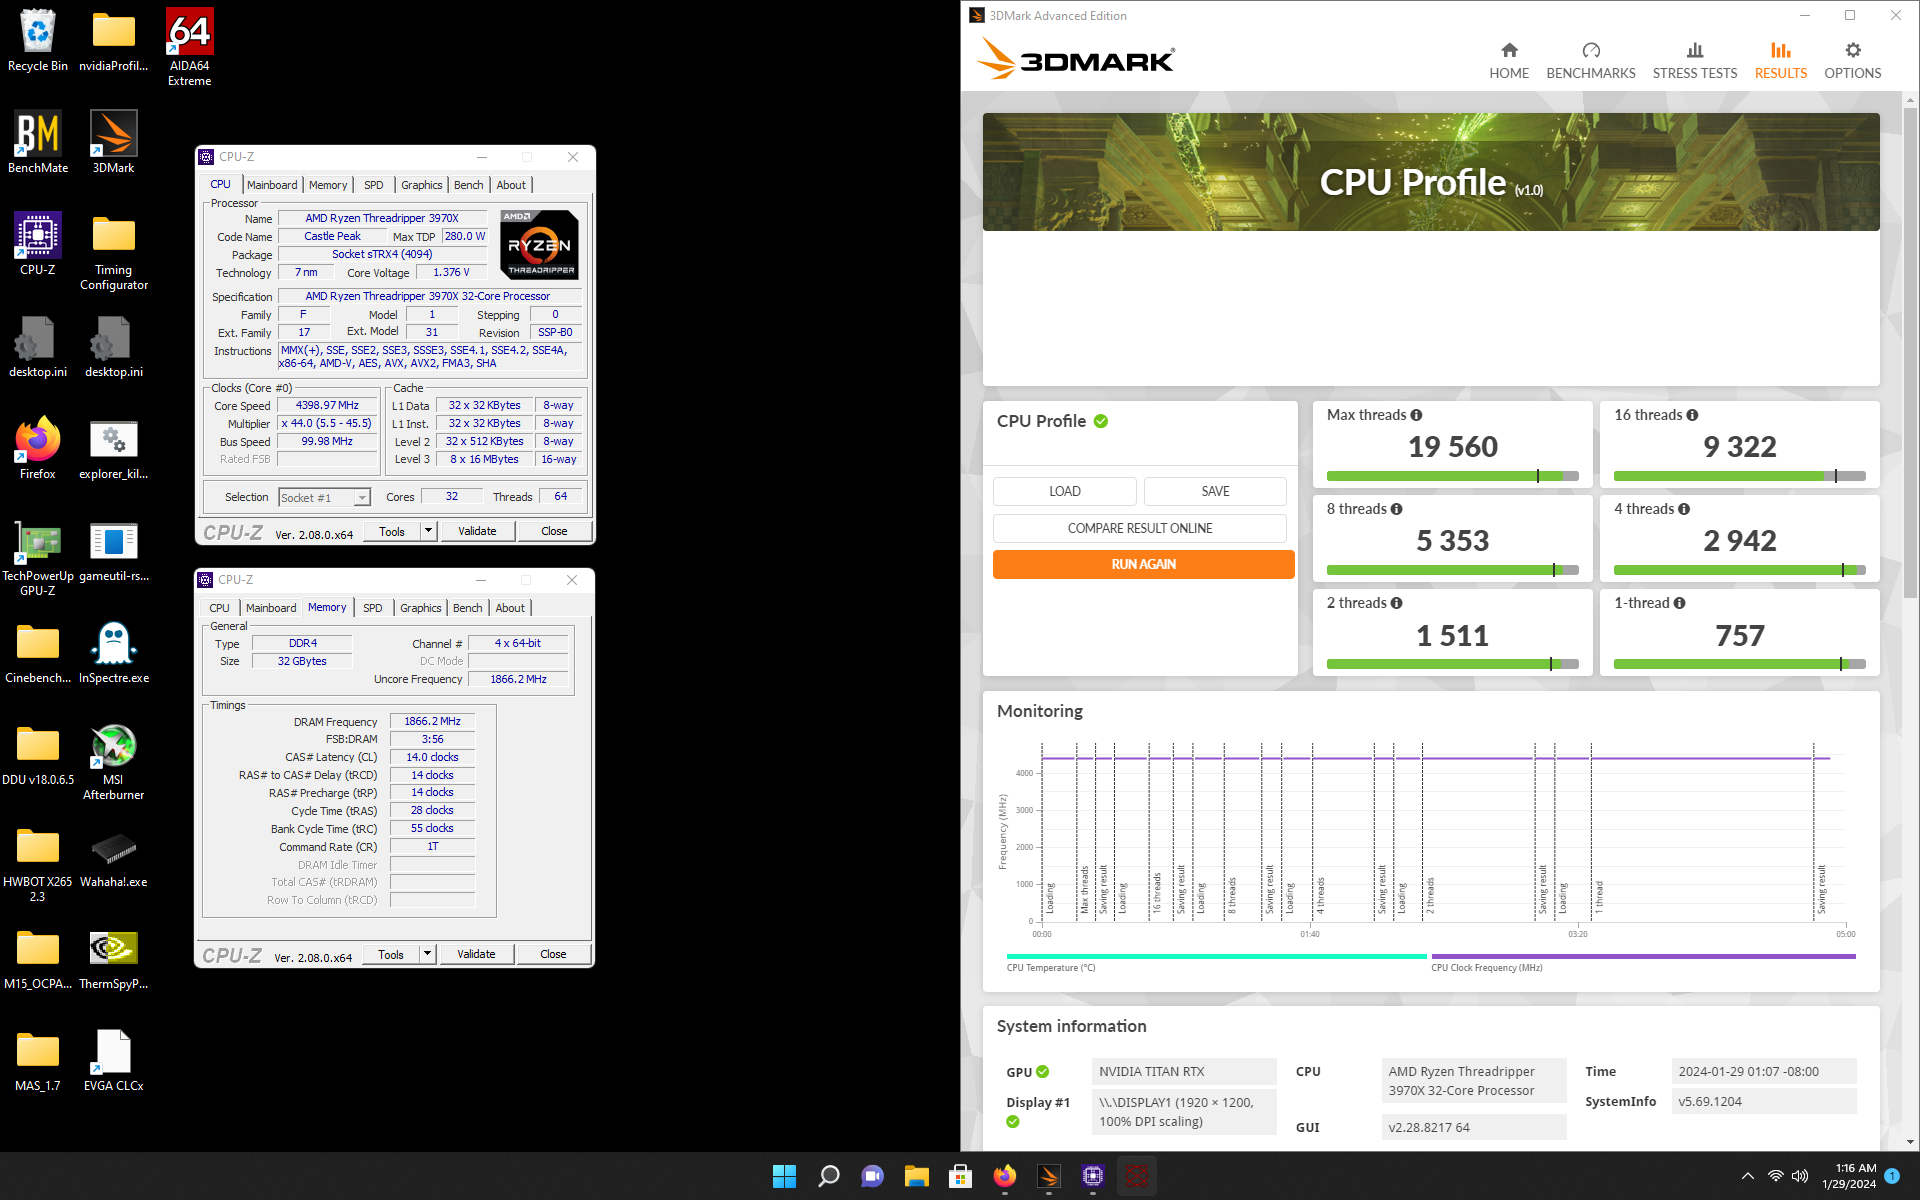Click Max threads score progress bar

point(1452,476)
